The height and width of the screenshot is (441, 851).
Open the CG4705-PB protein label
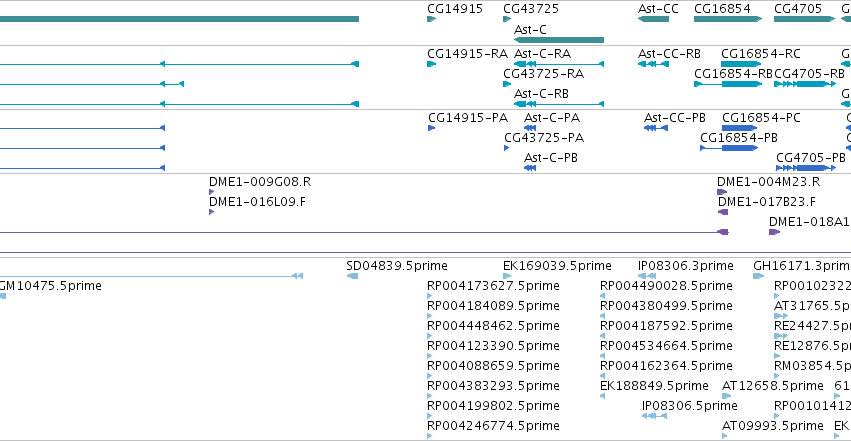click(811, 158)
